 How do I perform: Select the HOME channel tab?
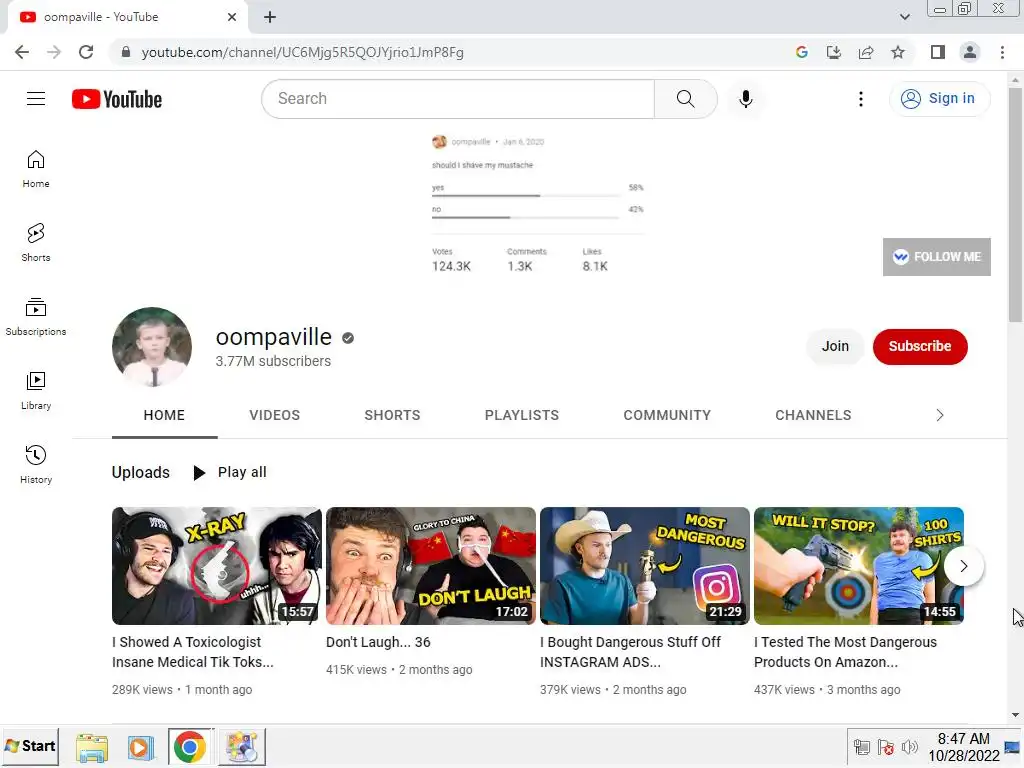click(x=165, y=415)
